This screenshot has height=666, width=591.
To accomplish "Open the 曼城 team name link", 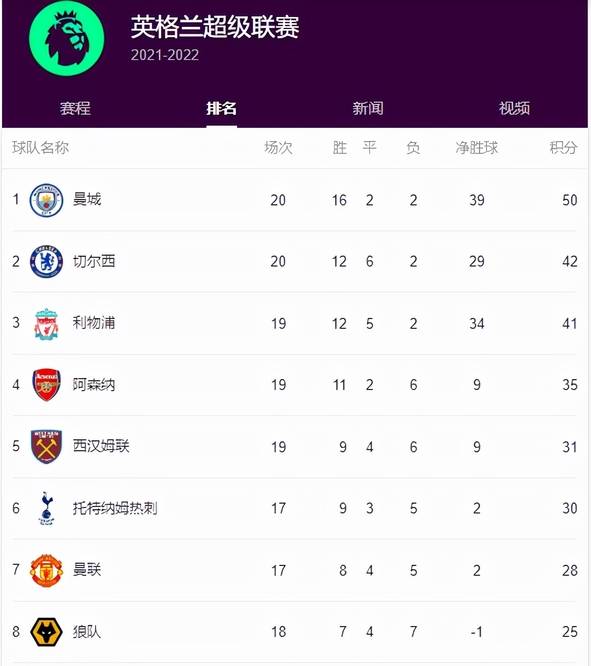I will click(87, 199).
